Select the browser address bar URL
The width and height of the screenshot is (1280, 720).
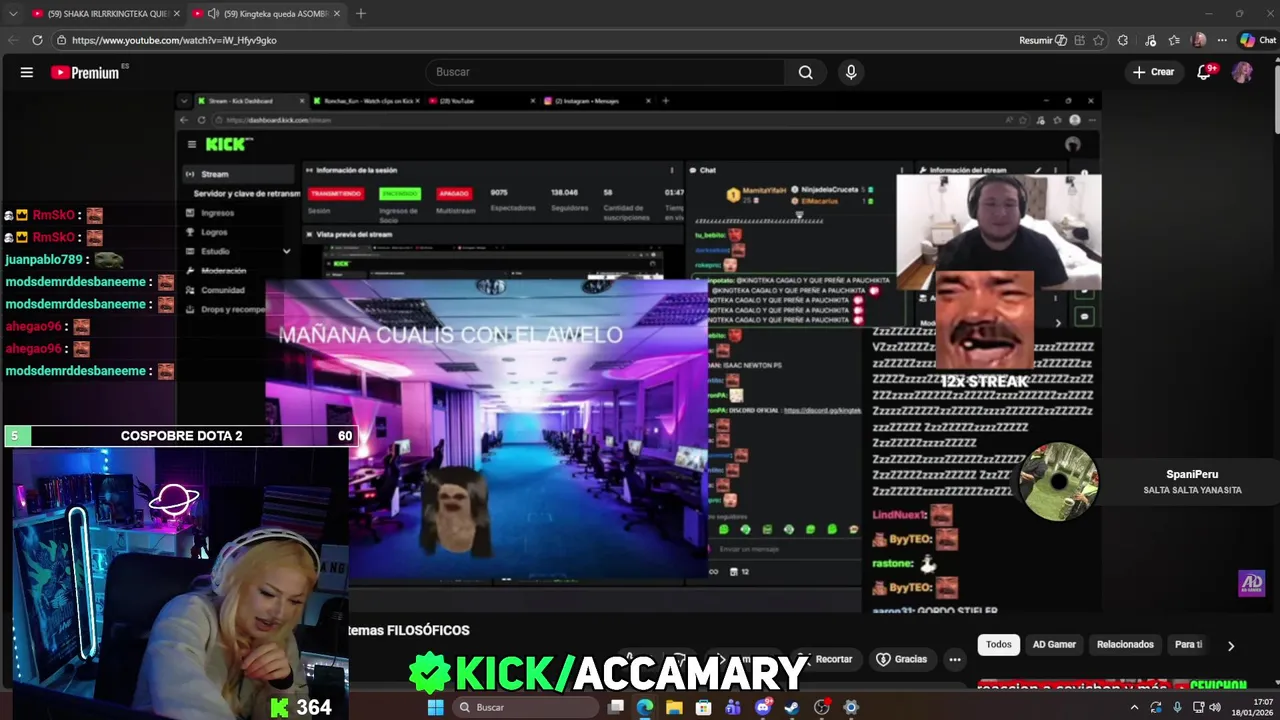(174, 40)
